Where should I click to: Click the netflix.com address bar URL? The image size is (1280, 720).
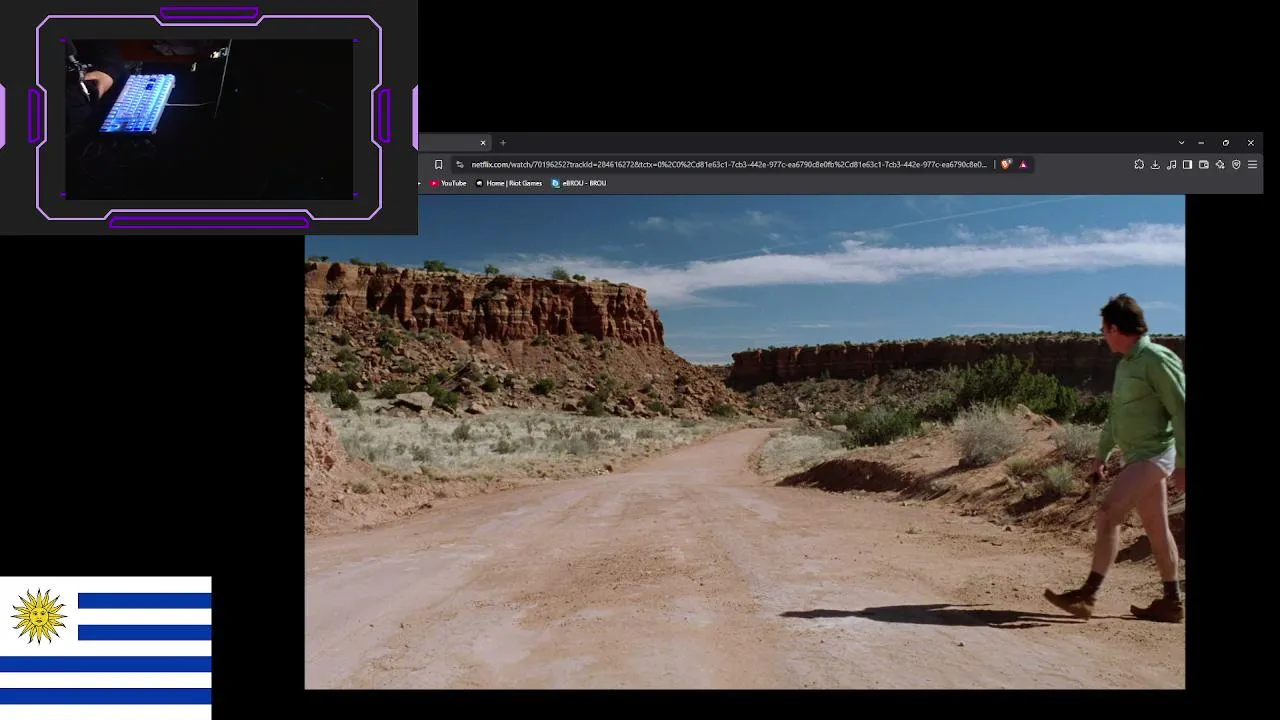(x=729, y=164)
